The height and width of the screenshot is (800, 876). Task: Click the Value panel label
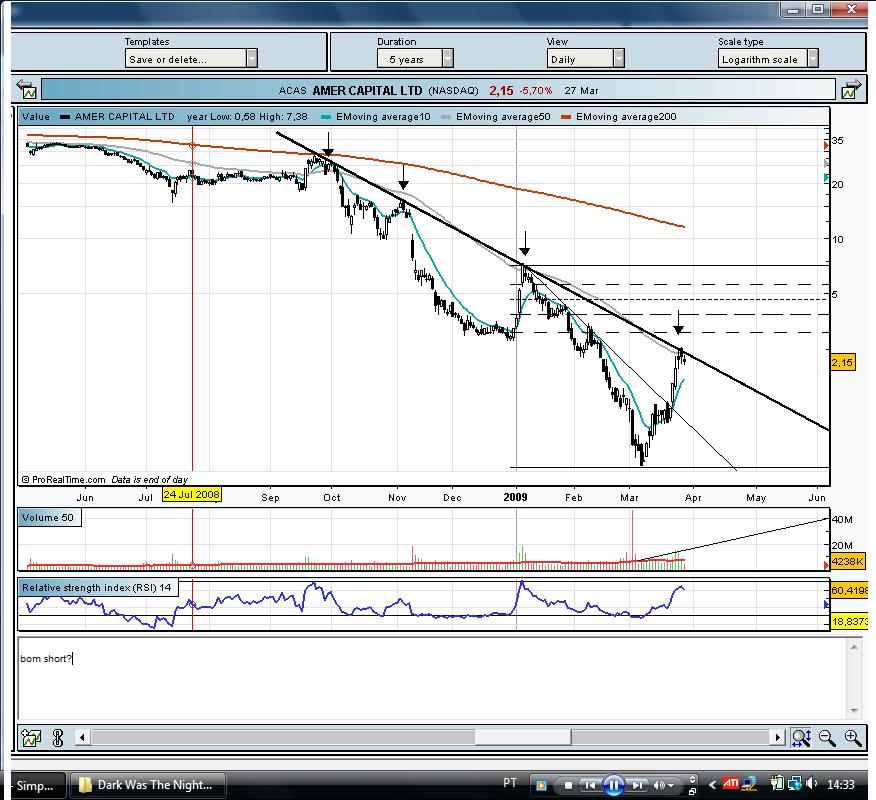pos(36,116)
